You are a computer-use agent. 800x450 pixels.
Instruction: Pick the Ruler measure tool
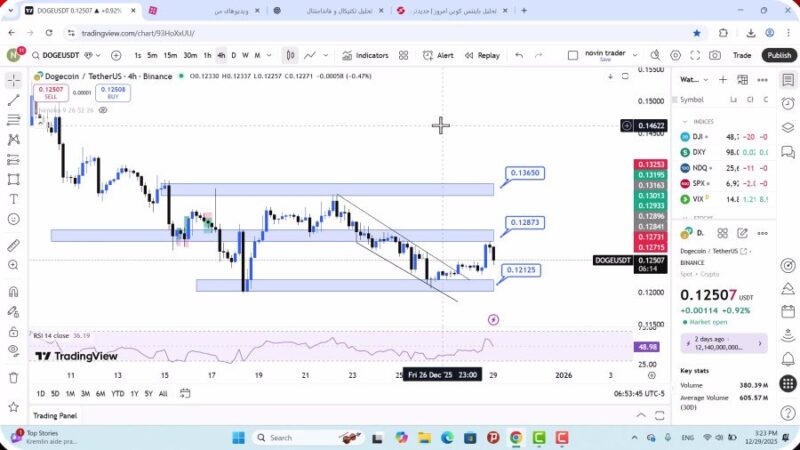[x=14, y=245]
